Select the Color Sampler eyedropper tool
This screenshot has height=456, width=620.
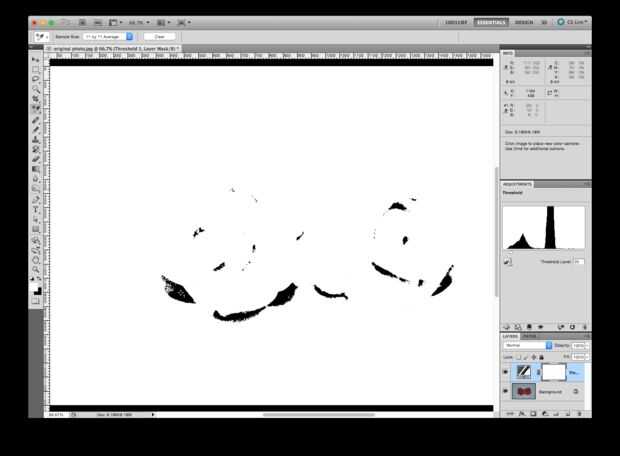pyautogui.click(x=36, y=109)
